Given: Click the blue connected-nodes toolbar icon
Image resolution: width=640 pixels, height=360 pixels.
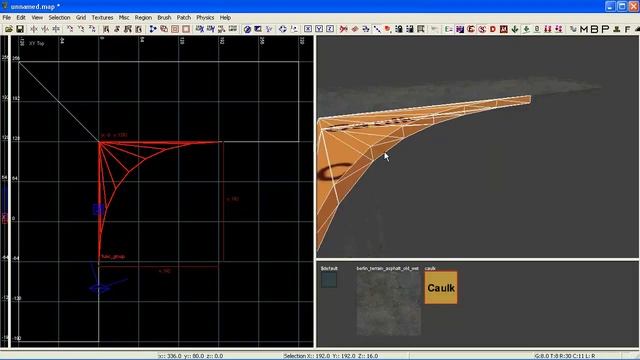Looking at the screenshot, I should (153, 29).
